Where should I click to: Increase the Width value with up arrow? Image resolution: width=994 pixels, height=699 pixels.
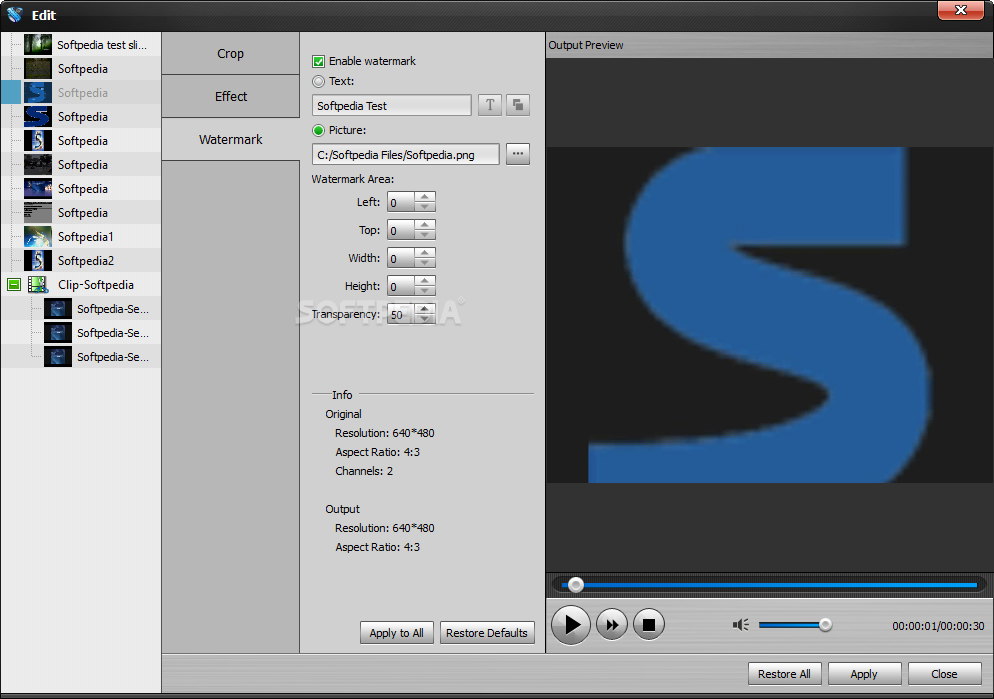(425, 253)
